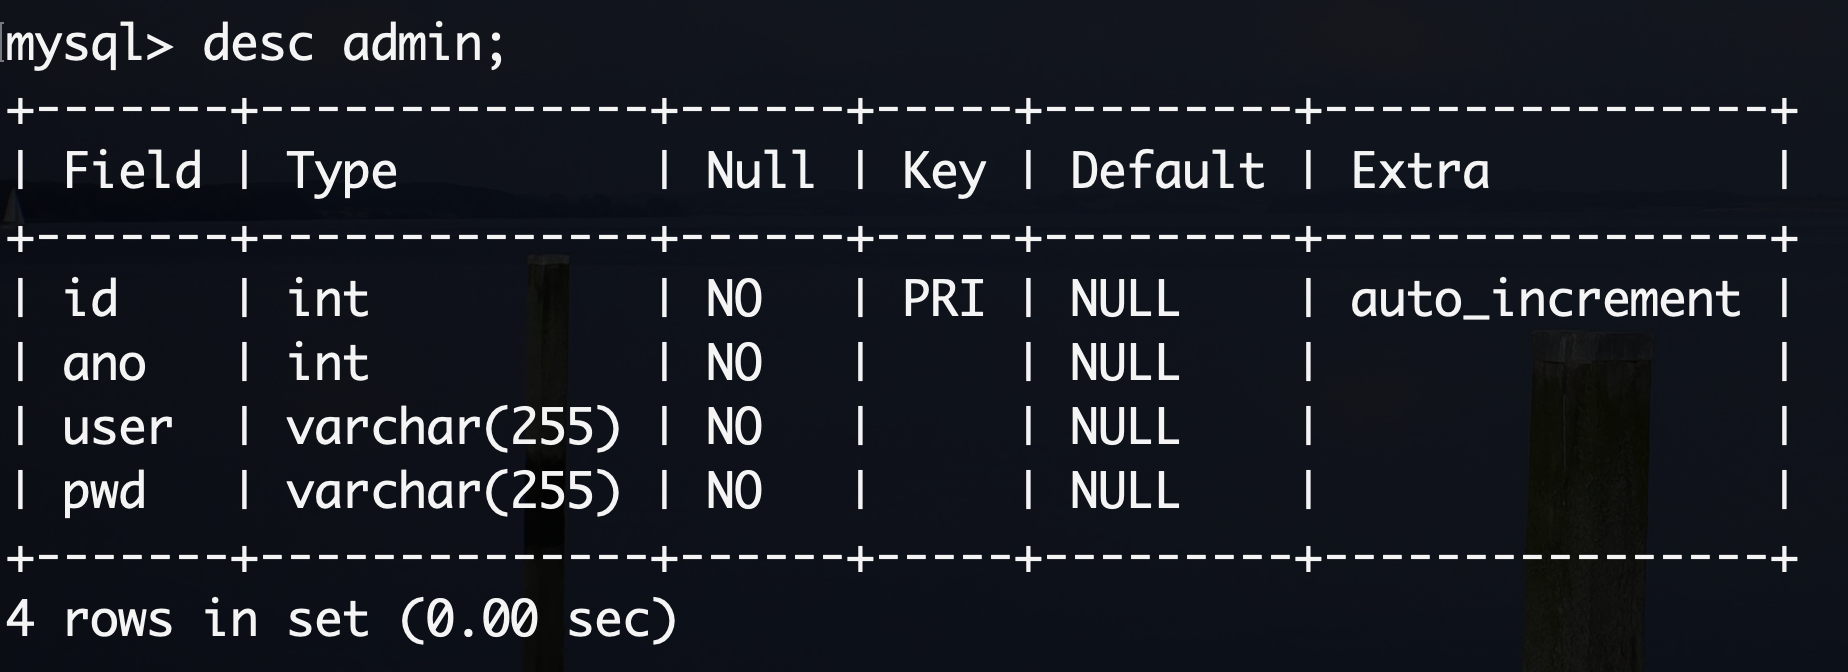The image size is (1848, 672).
Task: Click the NO value in pwd row
Action: pyautogui.click(x=734, y=491)
